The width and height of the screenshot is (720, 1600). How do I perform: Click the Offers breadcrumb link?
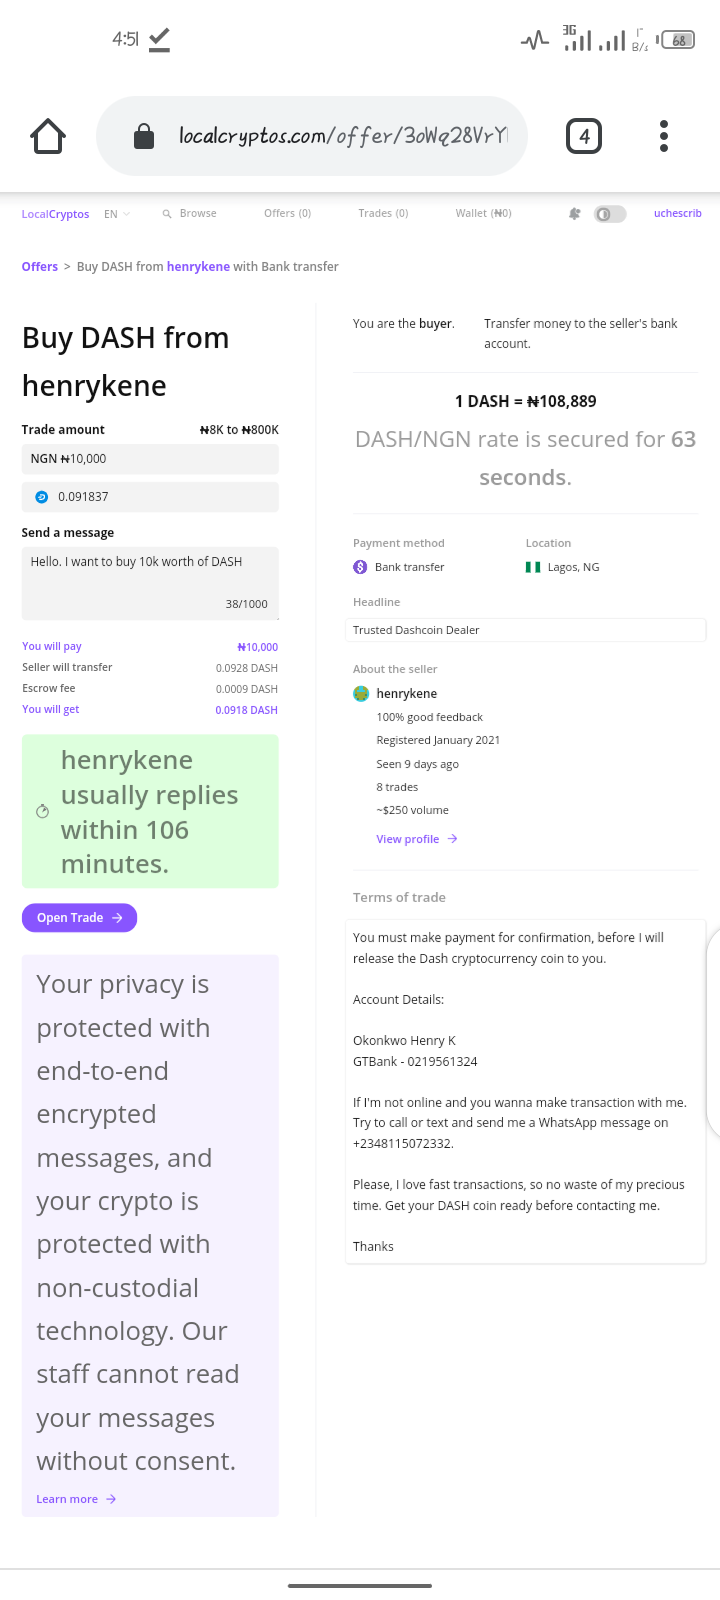coord(40,267)
